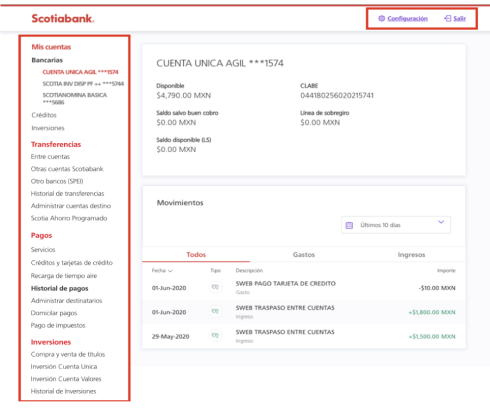The height and width of the screenshot is (408, 490).
Task: Switch to the Gastos tab
Action: pos(304,255)
